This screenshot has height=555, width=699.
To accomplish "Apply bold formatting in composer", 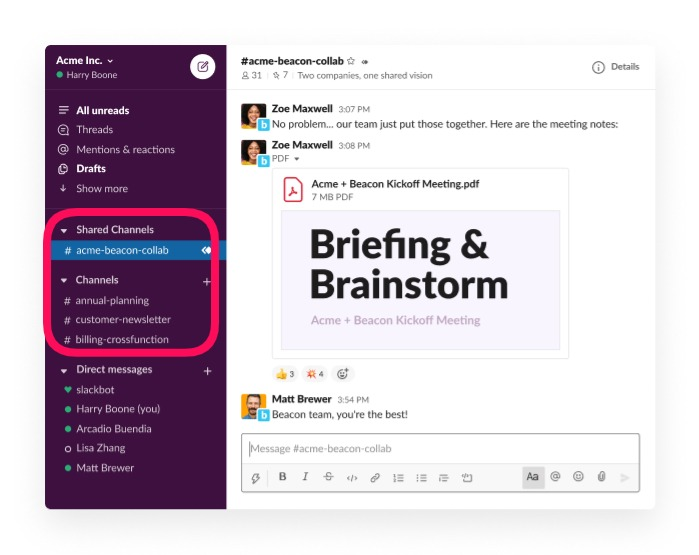I will pyautogui.click(x=282, y=477).
